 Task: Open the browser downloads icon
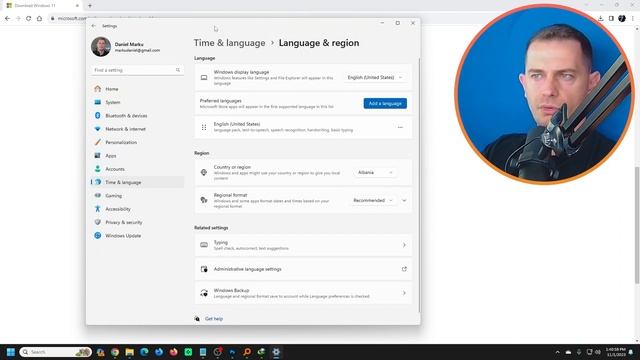click(x=601, y=18)
